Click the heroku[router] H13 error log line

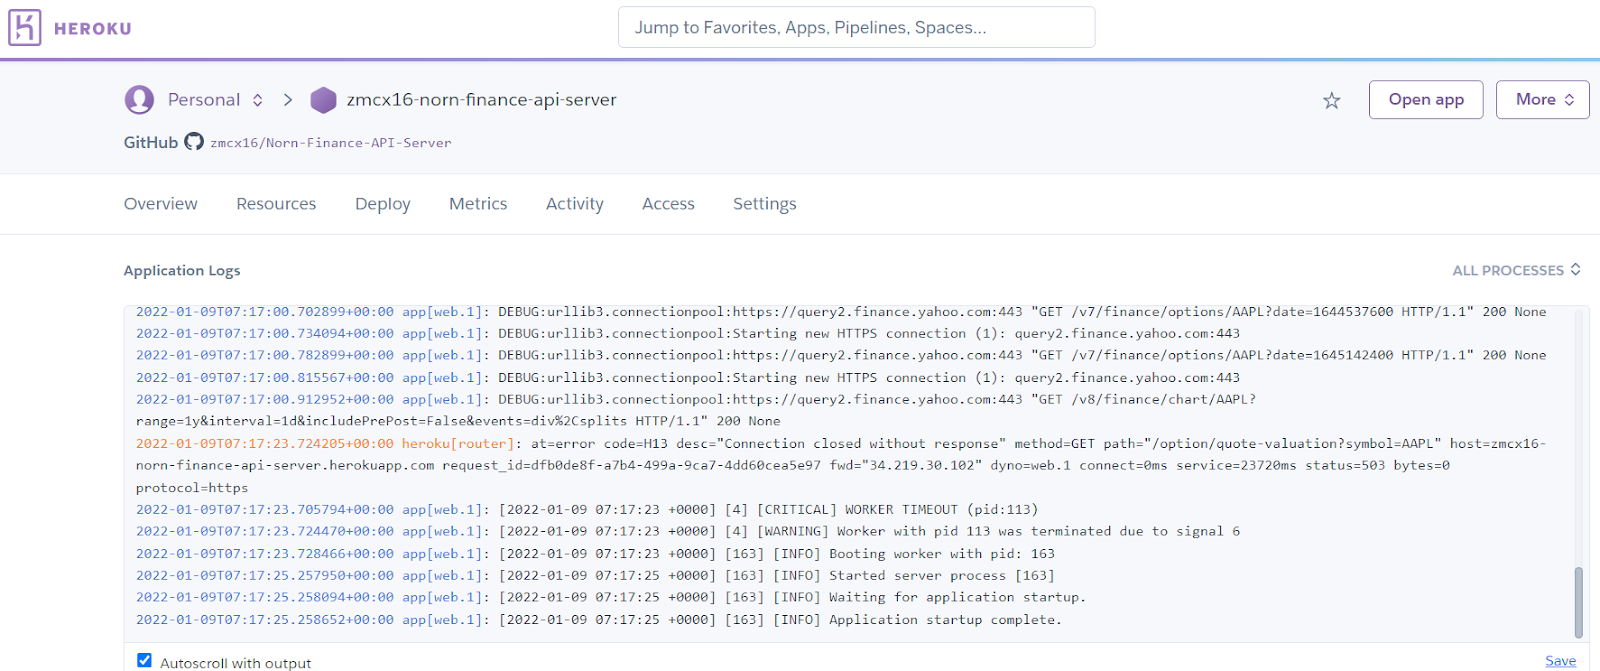point(841,465)
